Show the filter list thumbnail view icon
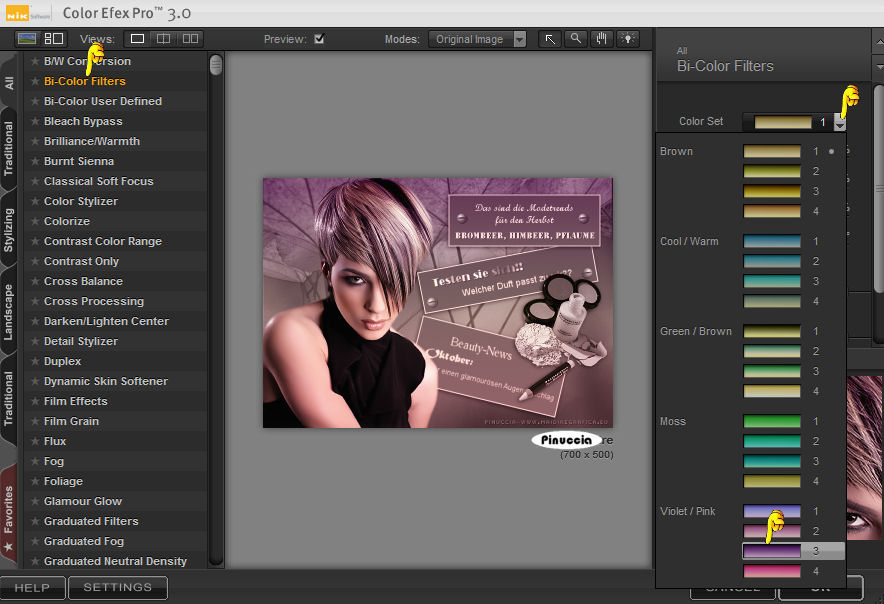The height and width of the screenshot is (604, 884). coord(28,39)
